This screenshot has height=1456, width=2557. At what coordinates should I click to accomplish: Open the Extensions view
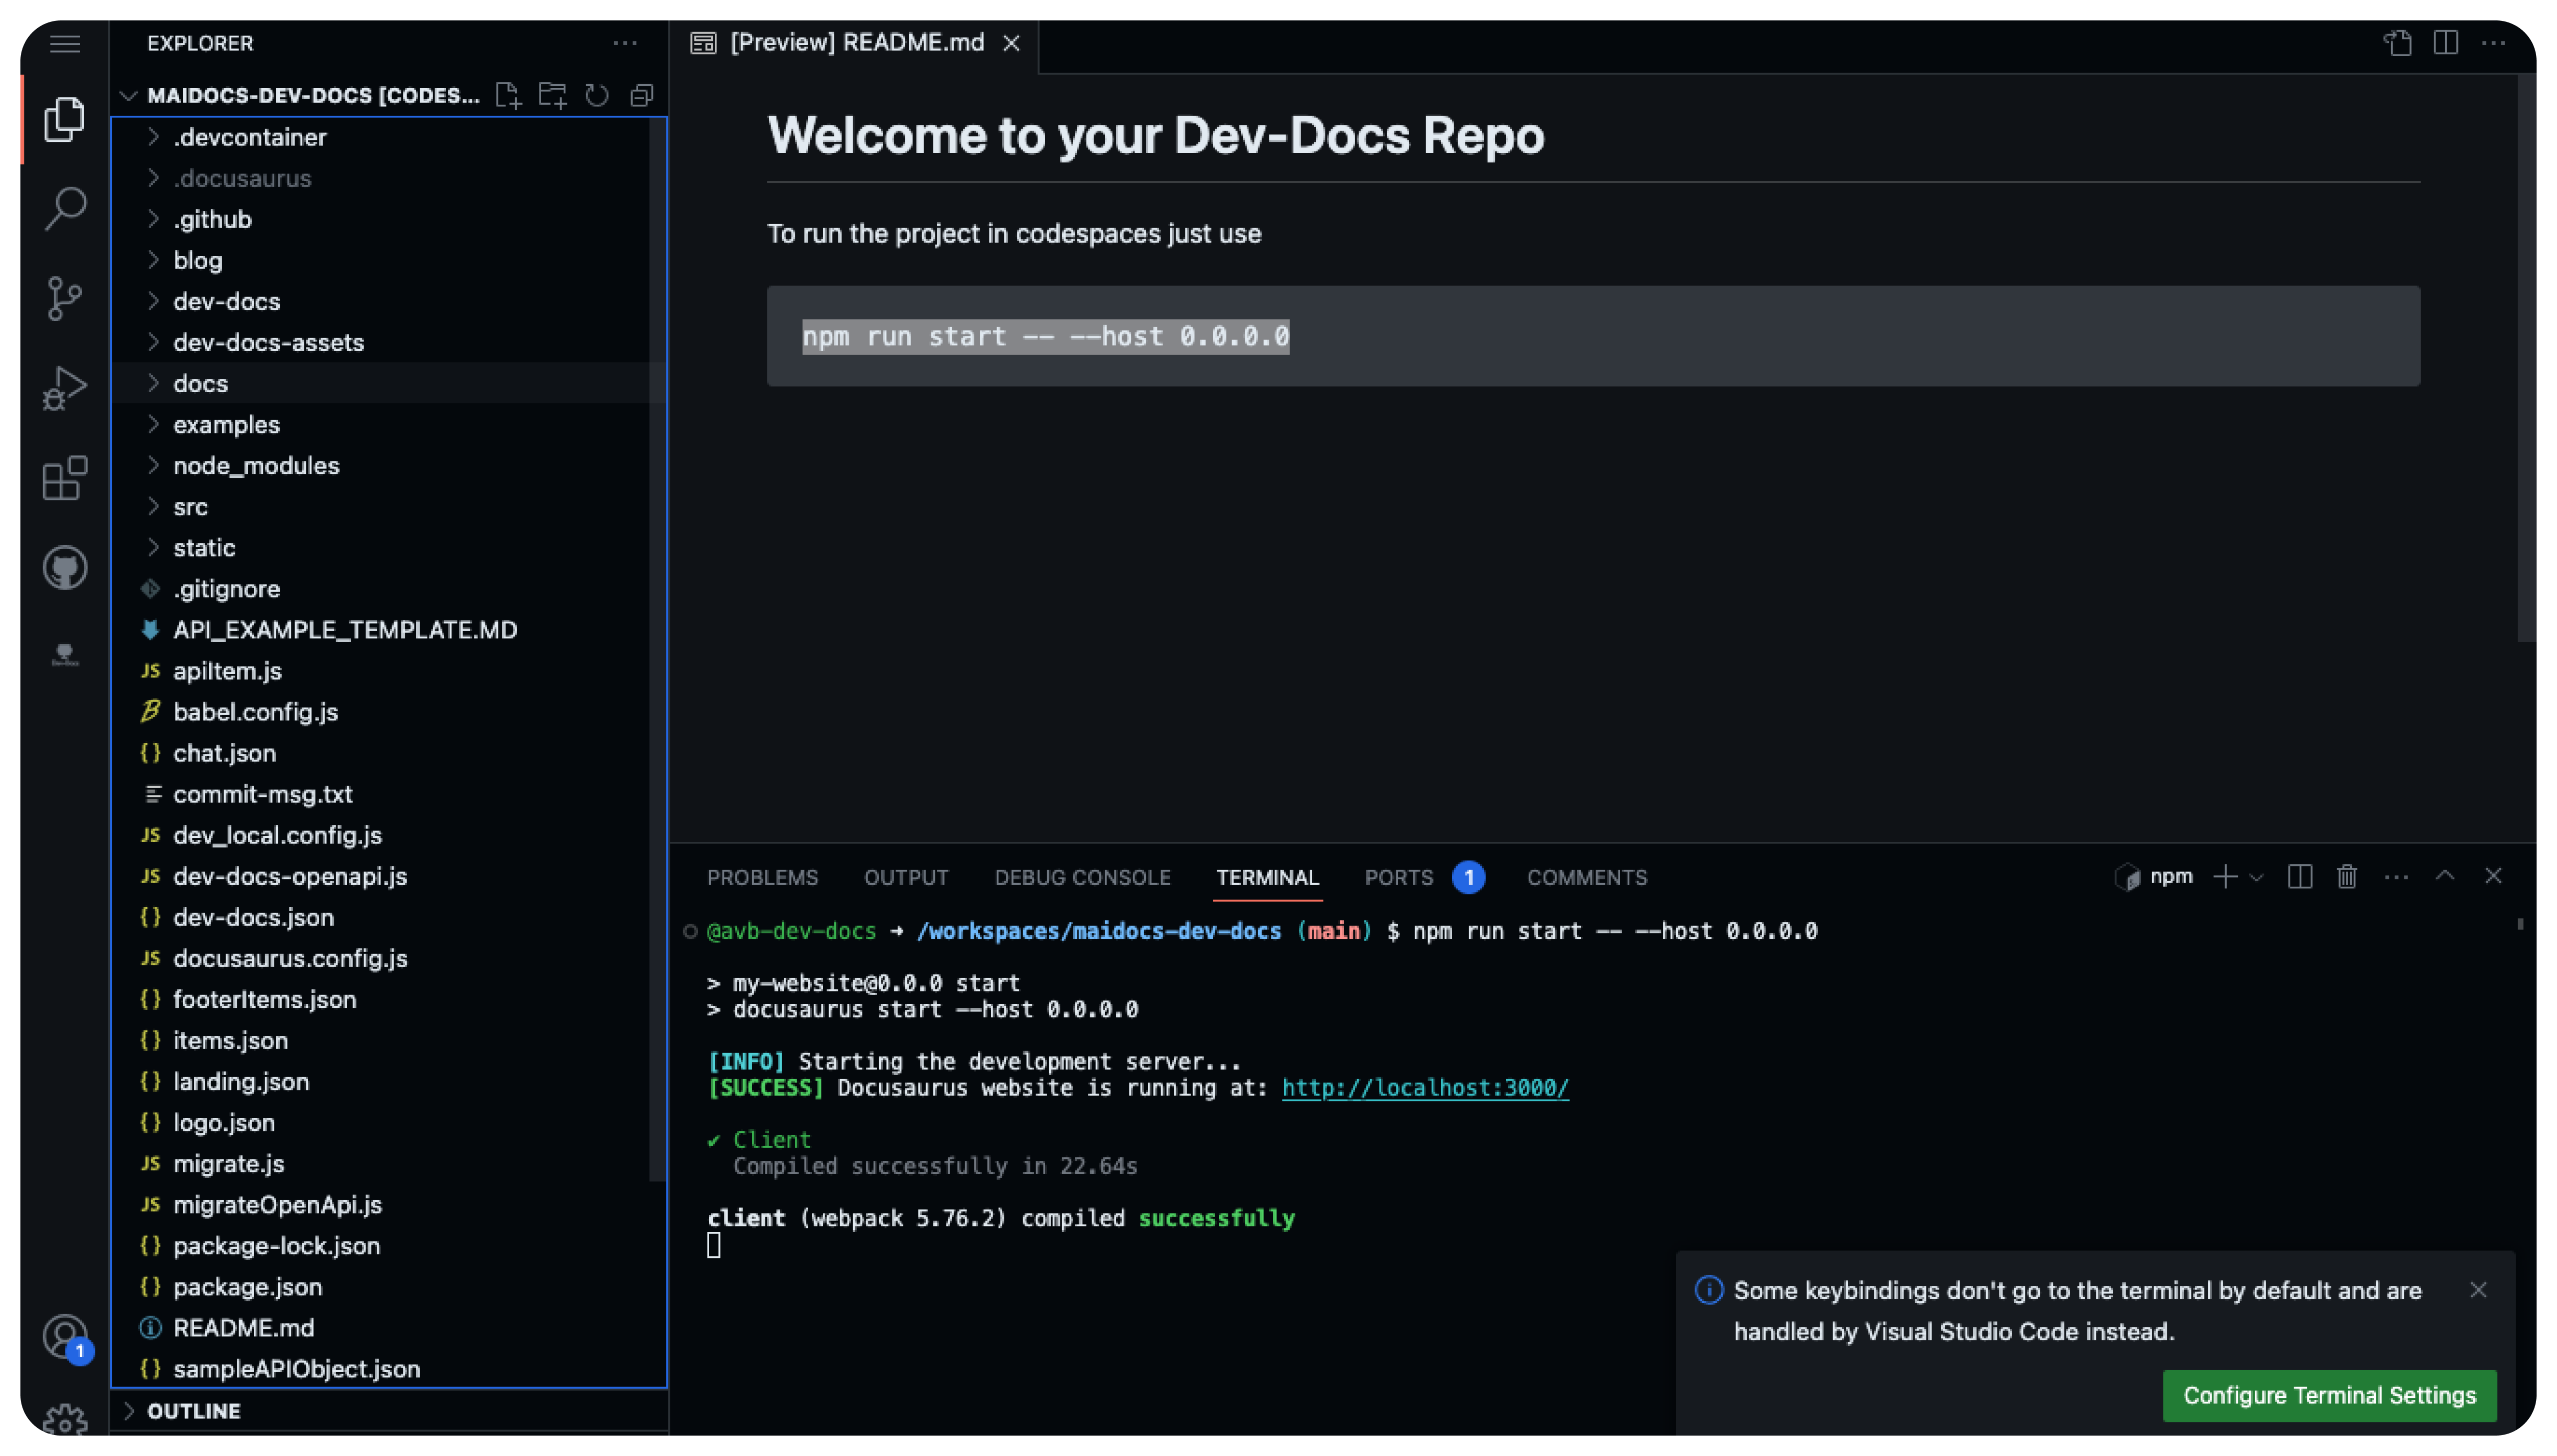(65, 478)
